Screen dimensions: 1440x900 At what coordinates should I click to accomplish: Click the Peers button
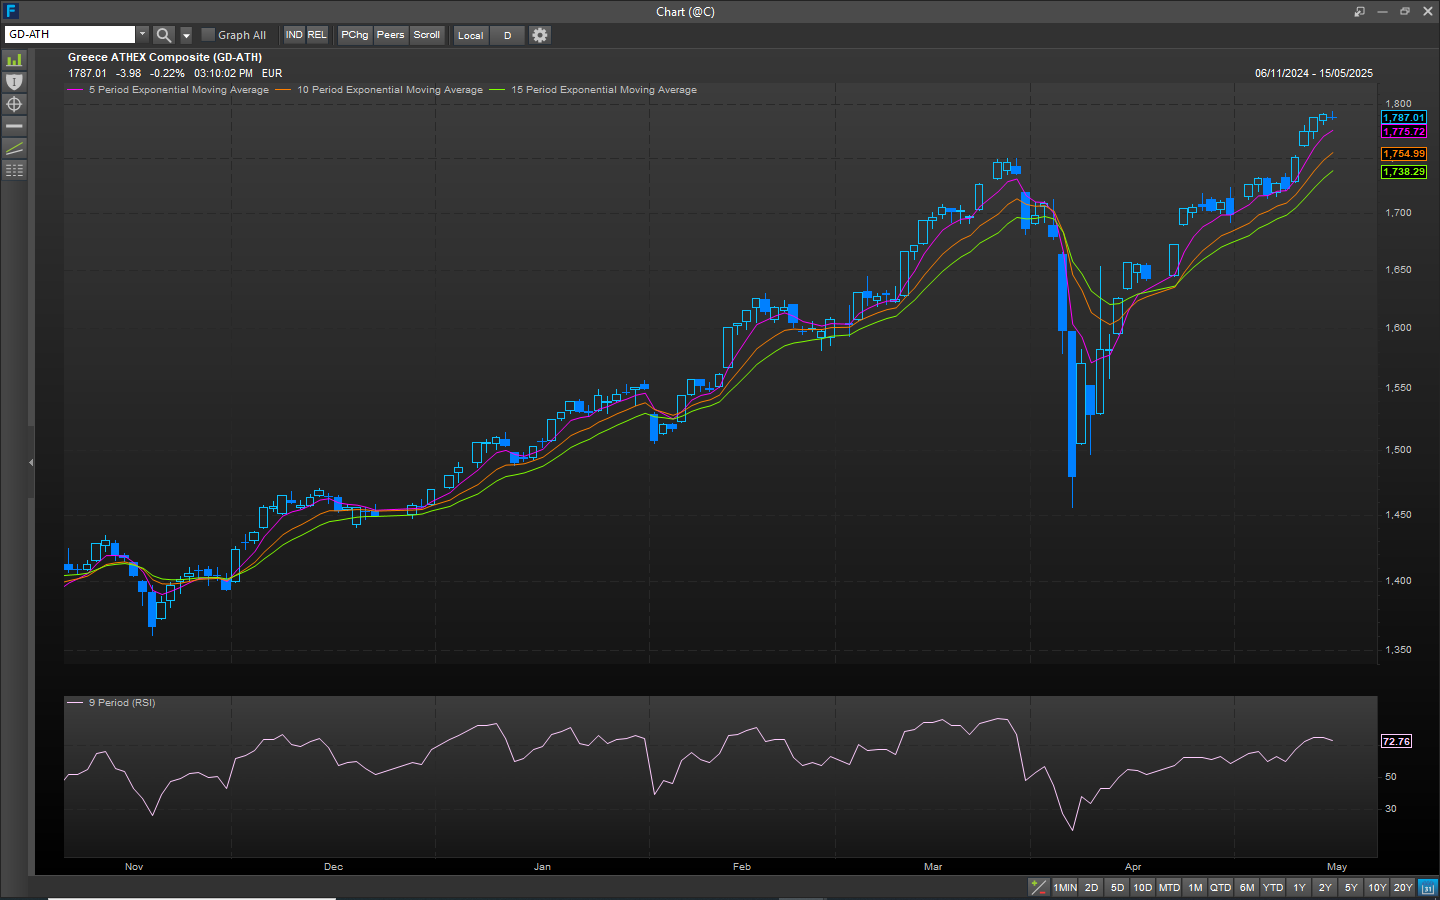(x=390, y=35)
